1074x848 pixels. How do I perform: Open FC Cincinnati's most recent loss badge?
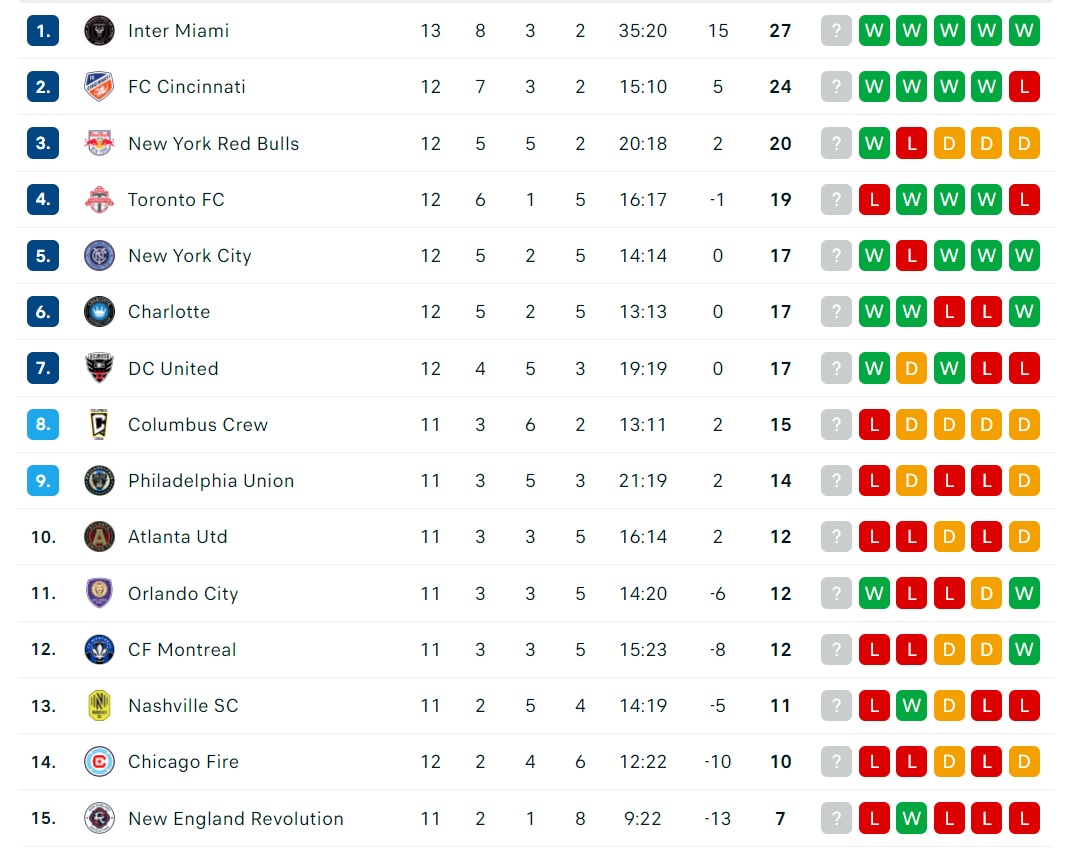pos(1024,87)
